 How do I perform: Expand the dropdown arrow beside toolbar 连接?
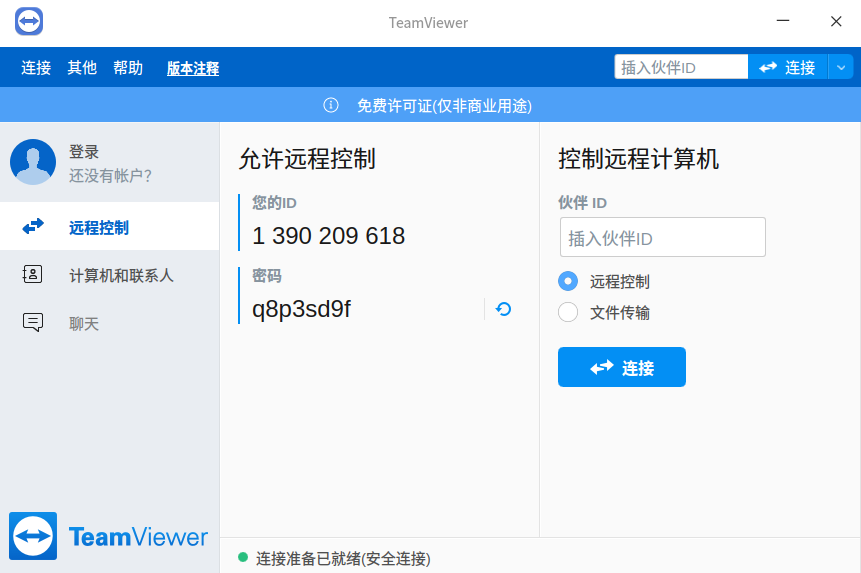pos(841,67)
